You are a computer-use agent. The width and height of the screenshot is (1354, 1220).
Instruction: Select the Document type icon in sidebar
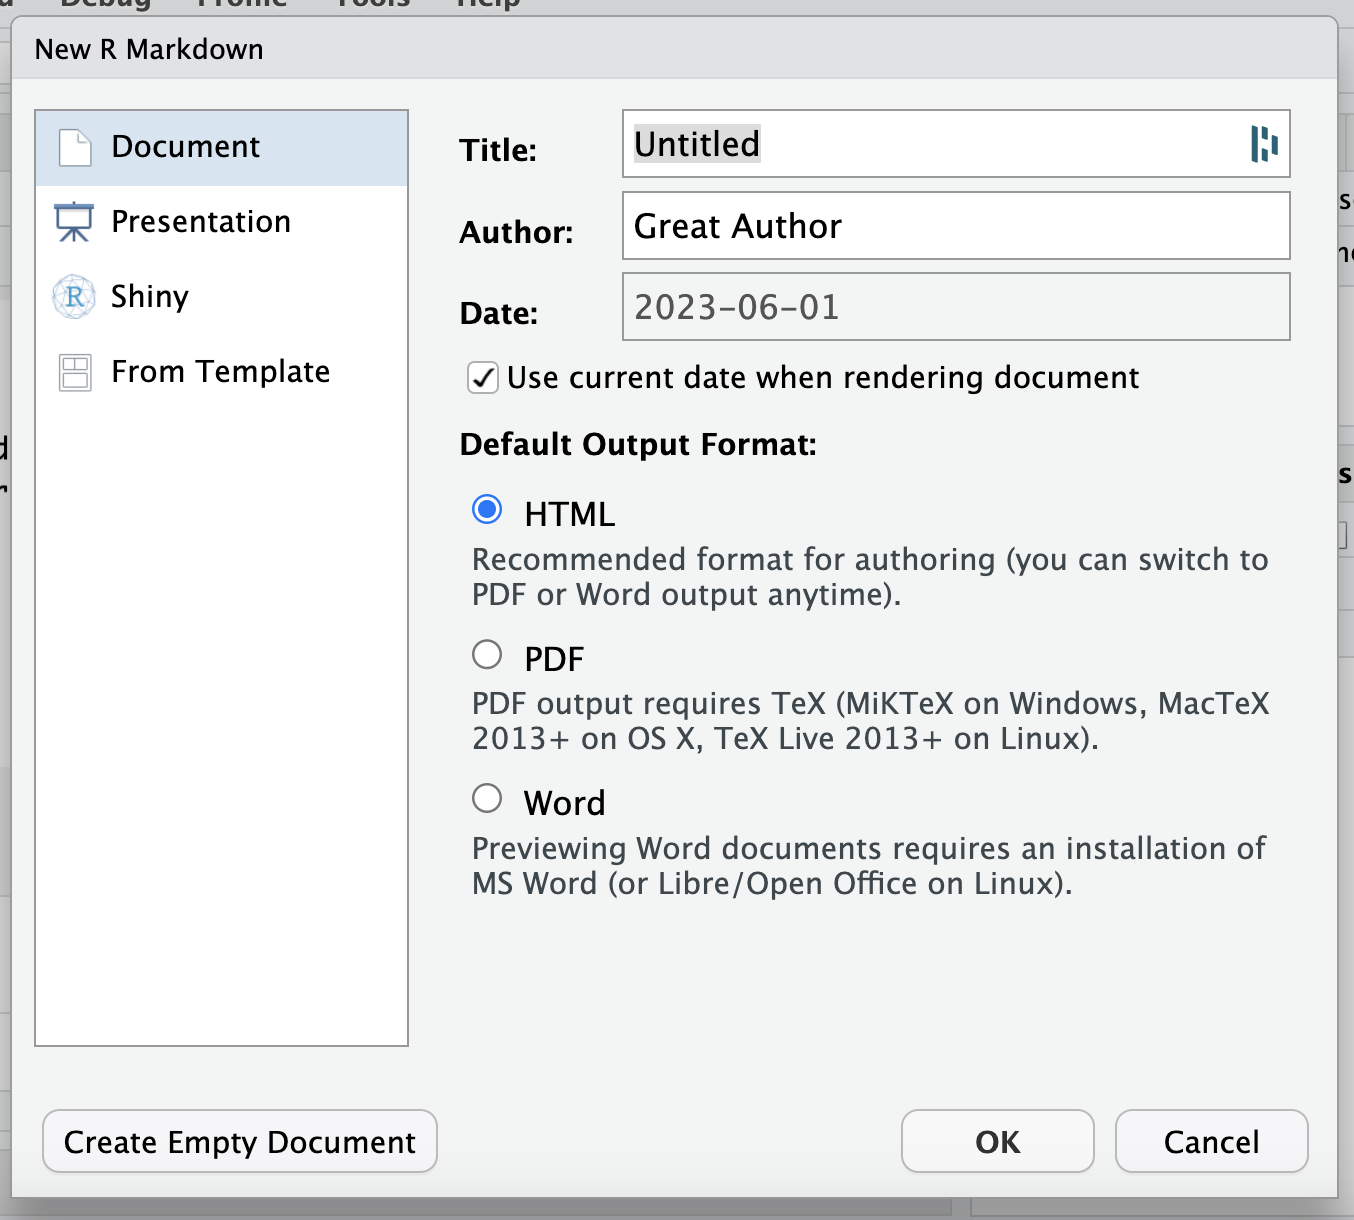click(74, 146)
